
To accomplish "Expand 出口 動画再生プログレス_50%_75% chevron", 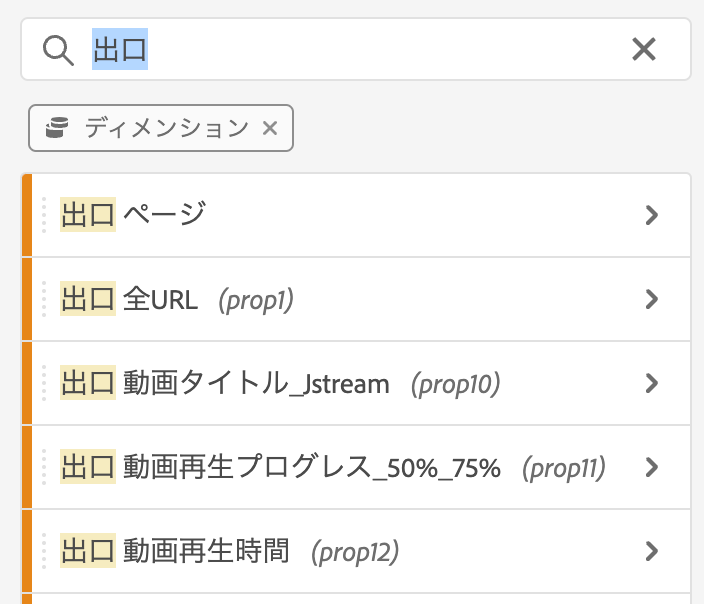I will tap(652, 467).
